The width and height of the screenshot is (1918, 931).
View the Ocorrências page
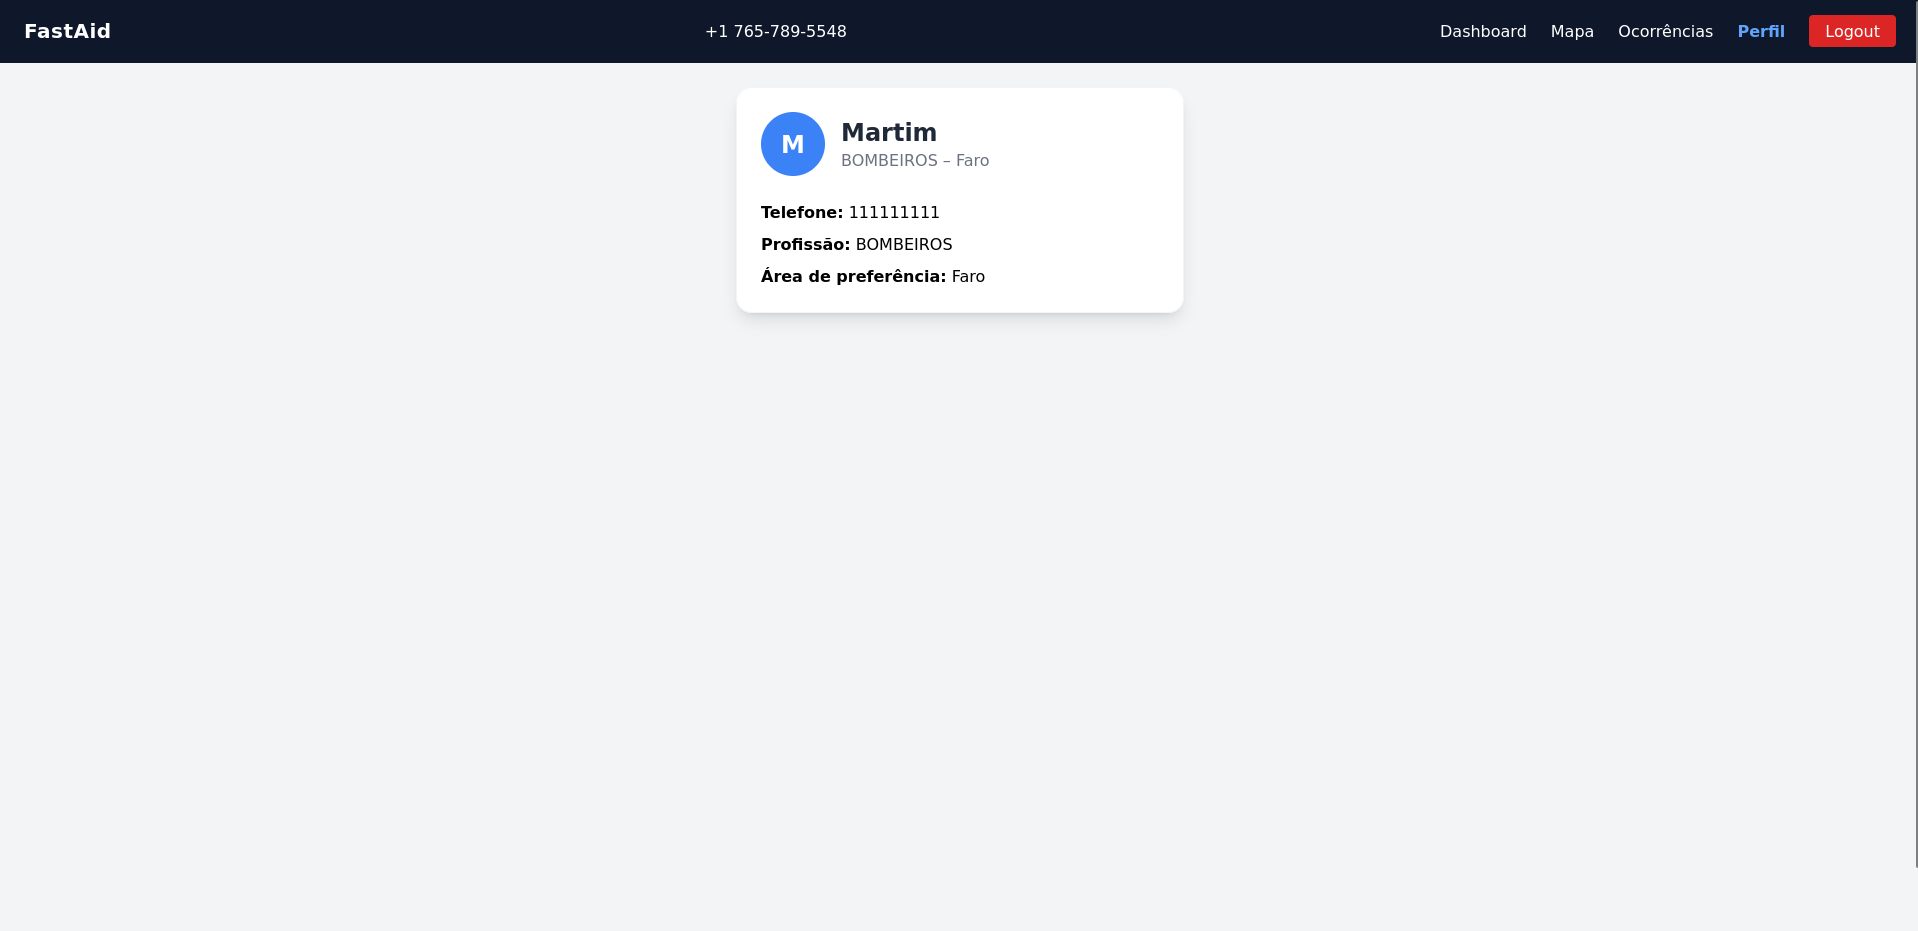point(1665,31)
